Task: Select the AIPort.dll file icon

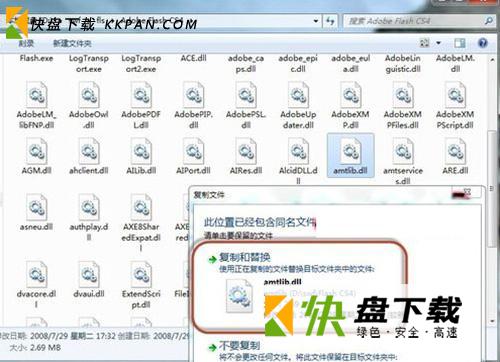Action: coord(194,151)
